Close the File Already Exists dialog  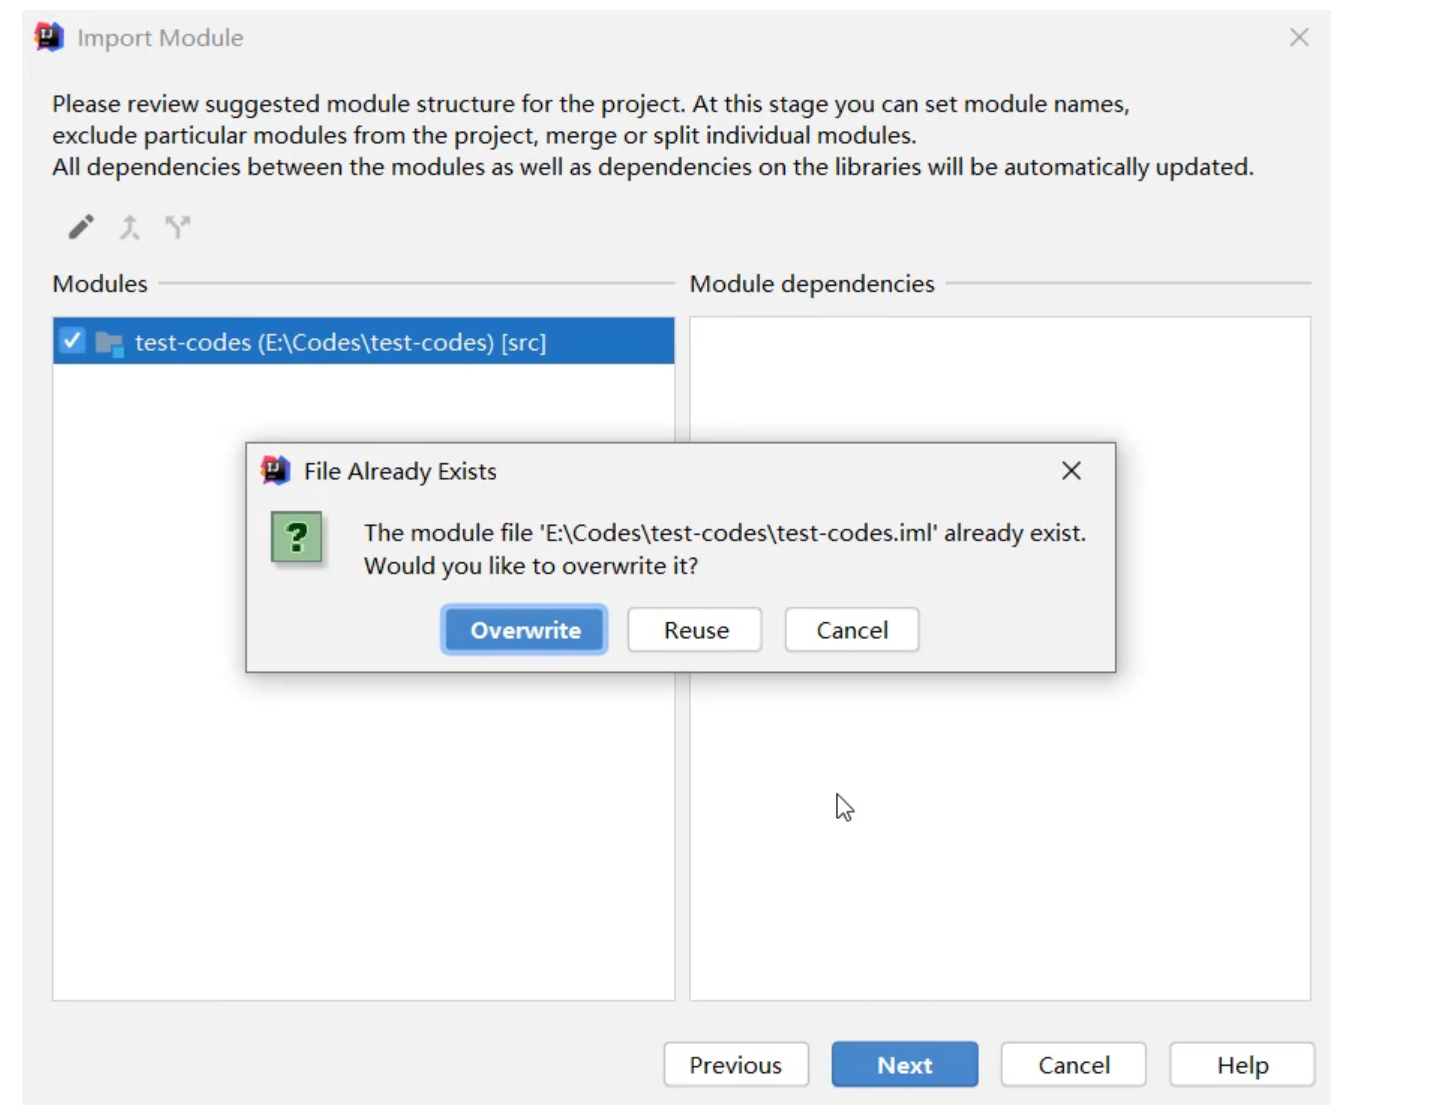pos(1071,471)
